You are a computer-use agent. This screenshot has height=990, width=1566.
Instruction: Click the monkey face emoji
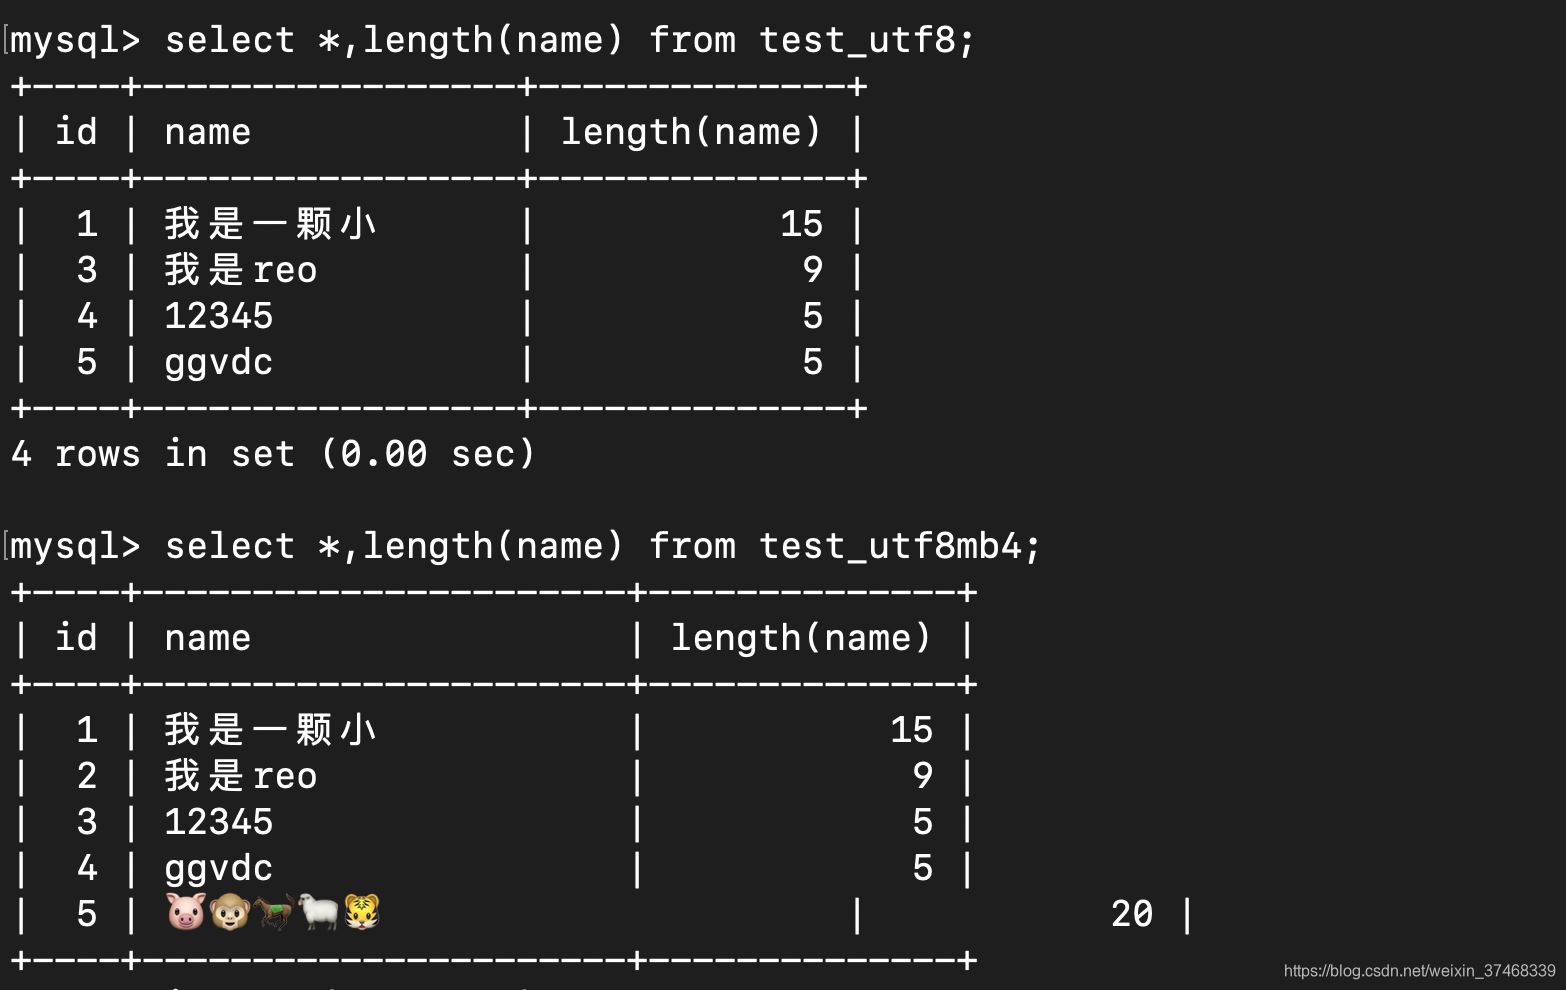[230, 912]
